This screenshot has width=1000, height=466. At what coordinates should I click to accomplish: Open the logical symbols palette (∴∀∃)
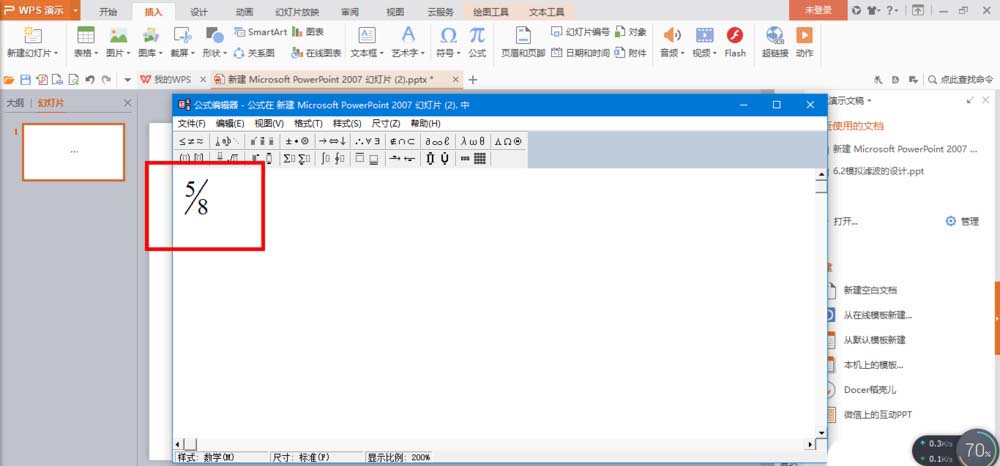pos(368,142)
